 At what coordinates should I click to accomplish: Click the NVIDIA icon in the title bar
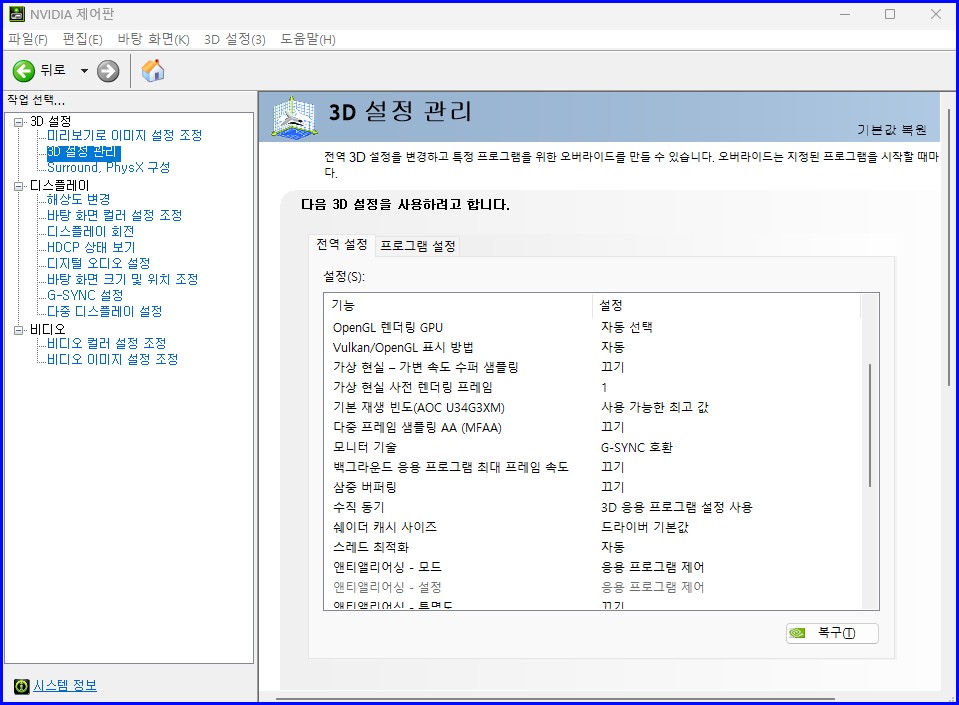(17, 14)
